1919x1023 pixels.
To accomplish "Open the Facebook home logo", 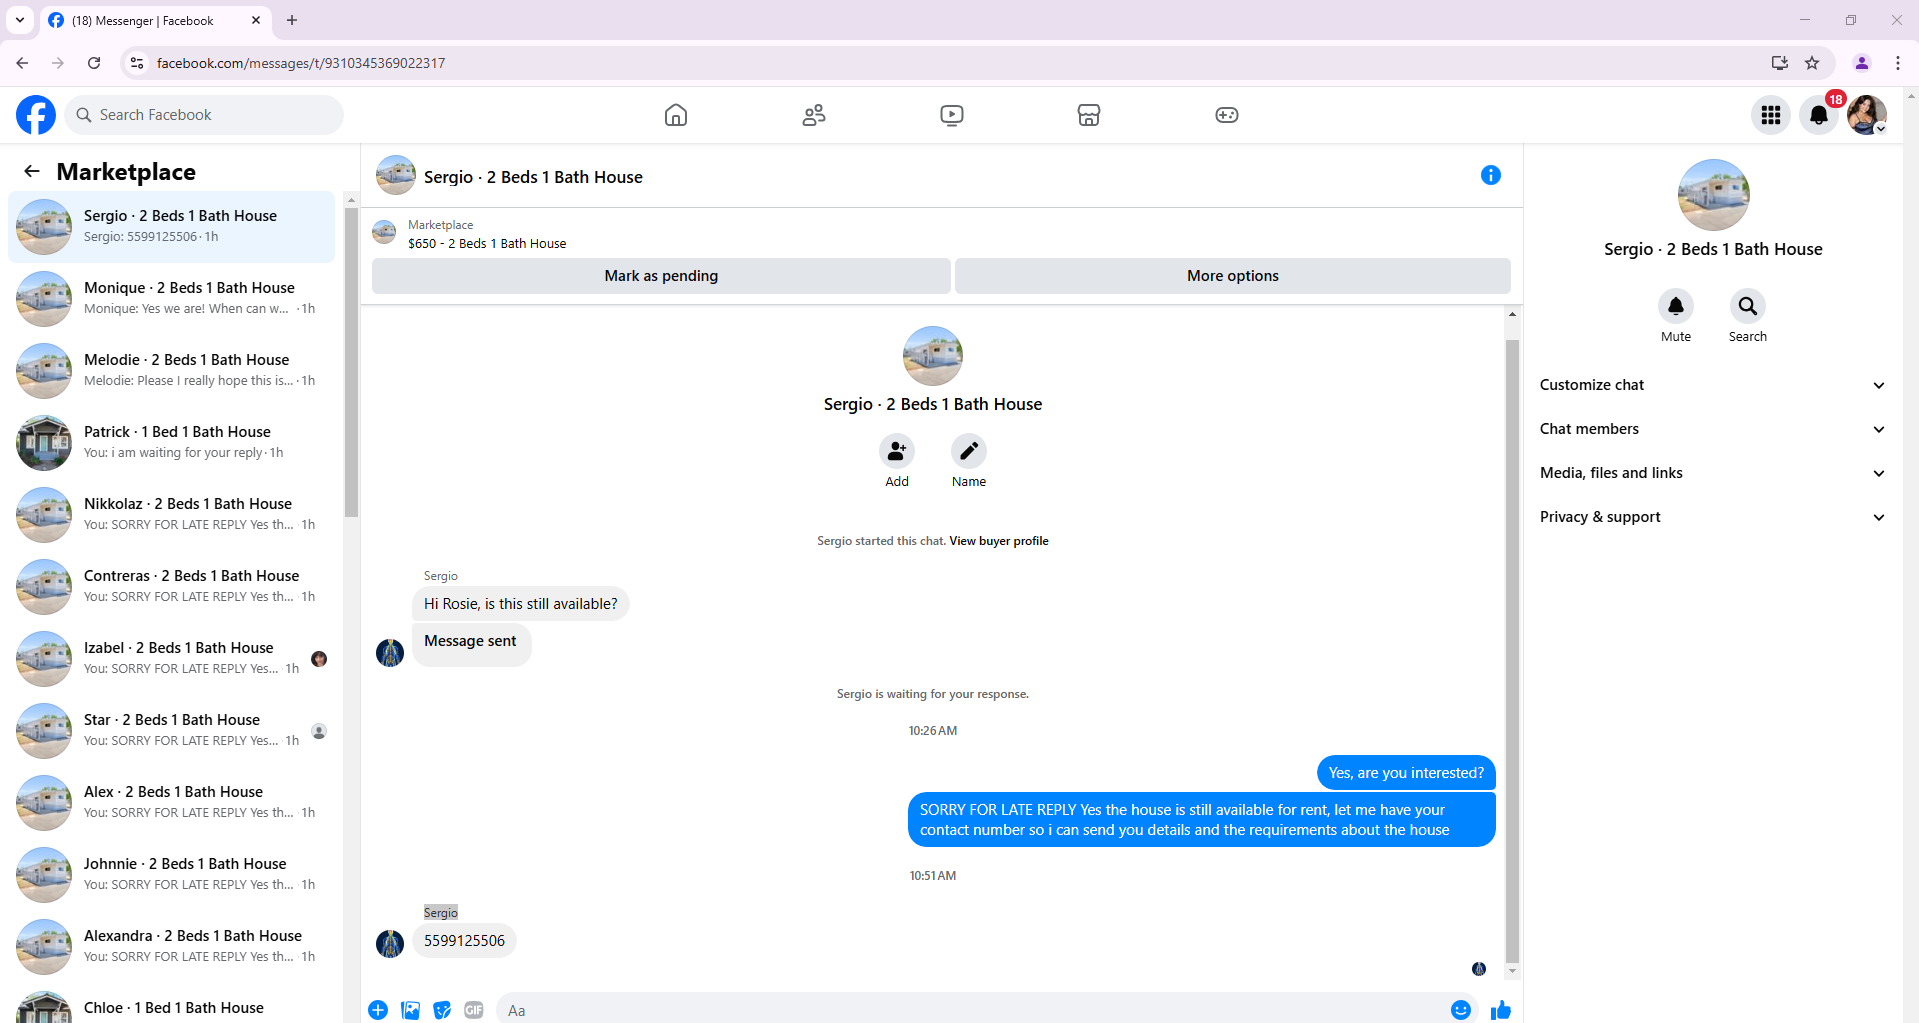I will [36, 115].
